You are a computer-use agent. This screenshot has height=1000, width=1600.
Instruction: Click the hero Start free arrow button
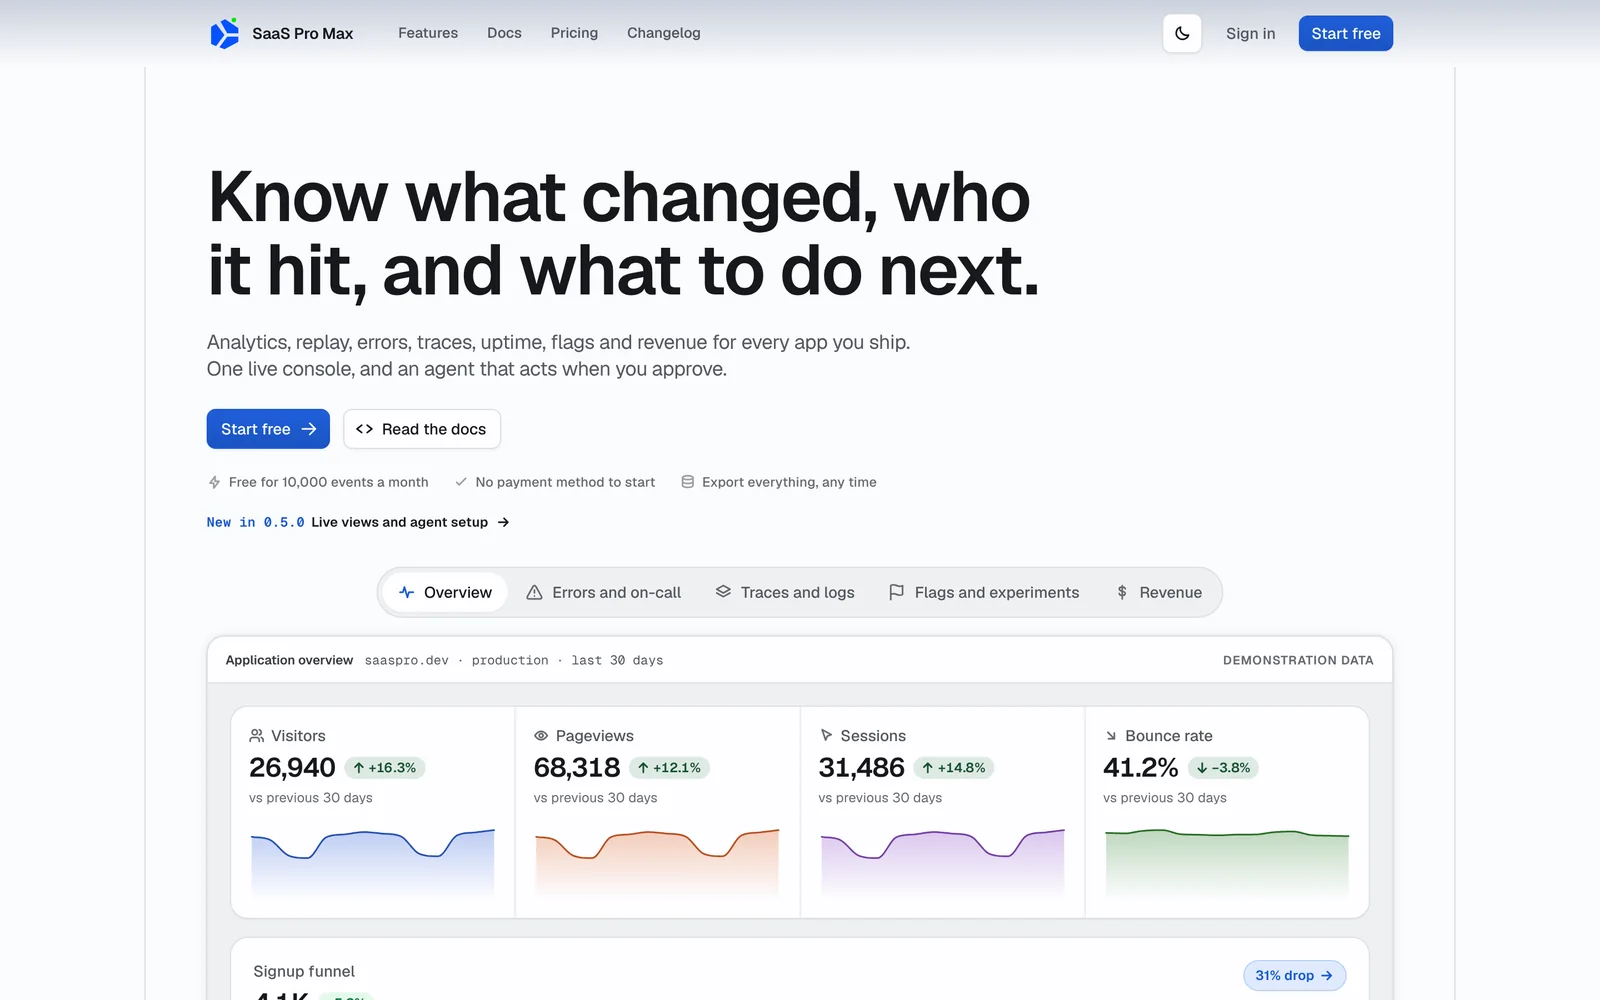(x=268, y=429)
